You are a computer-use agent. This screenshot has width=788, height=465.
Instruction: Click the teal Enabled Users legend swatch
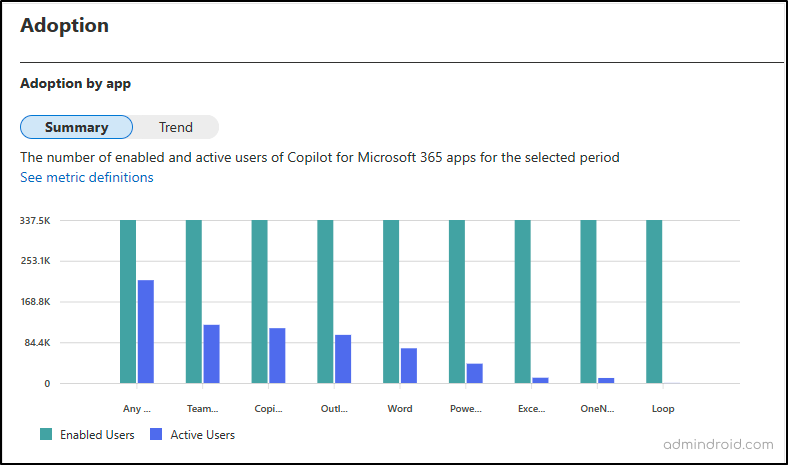[46, 435]
